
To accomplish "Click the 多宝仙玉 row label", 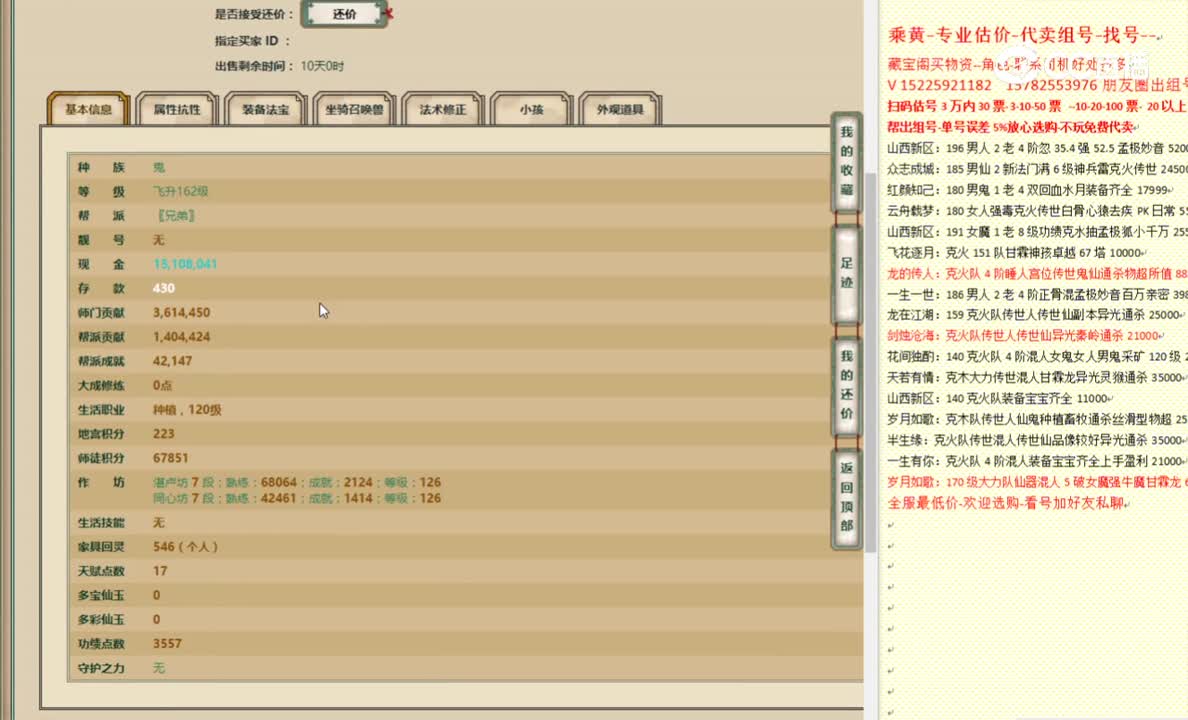I will (101, 595).
